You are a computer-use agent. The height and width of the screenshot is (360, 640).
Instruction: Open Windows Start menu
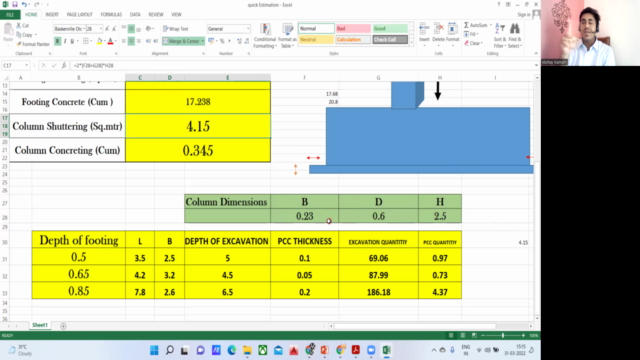[x=154, y=350]
